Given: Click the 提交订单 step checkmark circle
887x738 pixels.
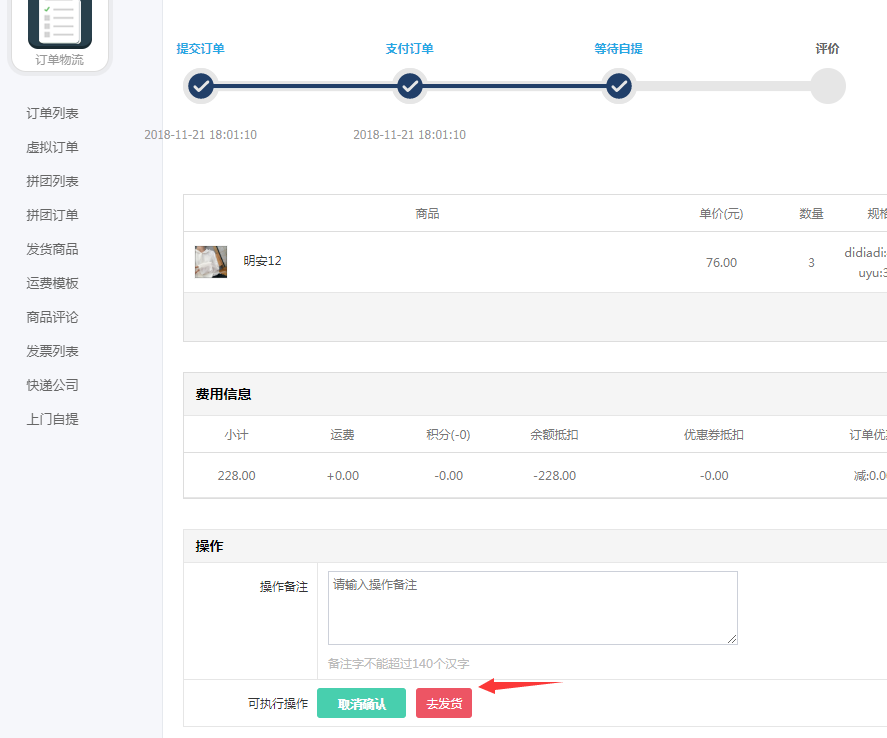Looking at the screenshot, I should pos(201,87).
